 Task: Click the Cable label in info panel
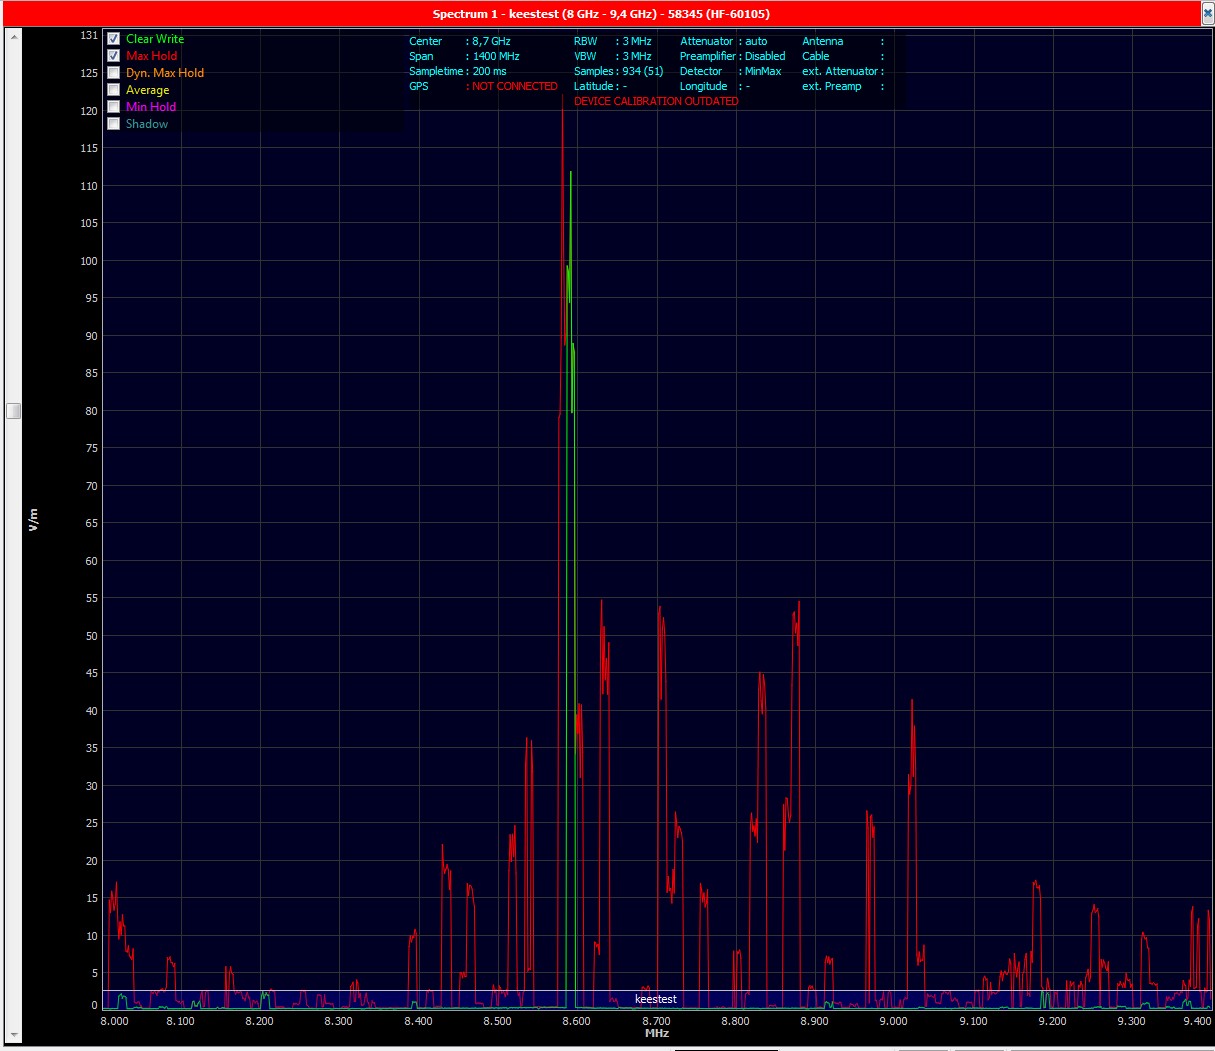click(815, 56)
